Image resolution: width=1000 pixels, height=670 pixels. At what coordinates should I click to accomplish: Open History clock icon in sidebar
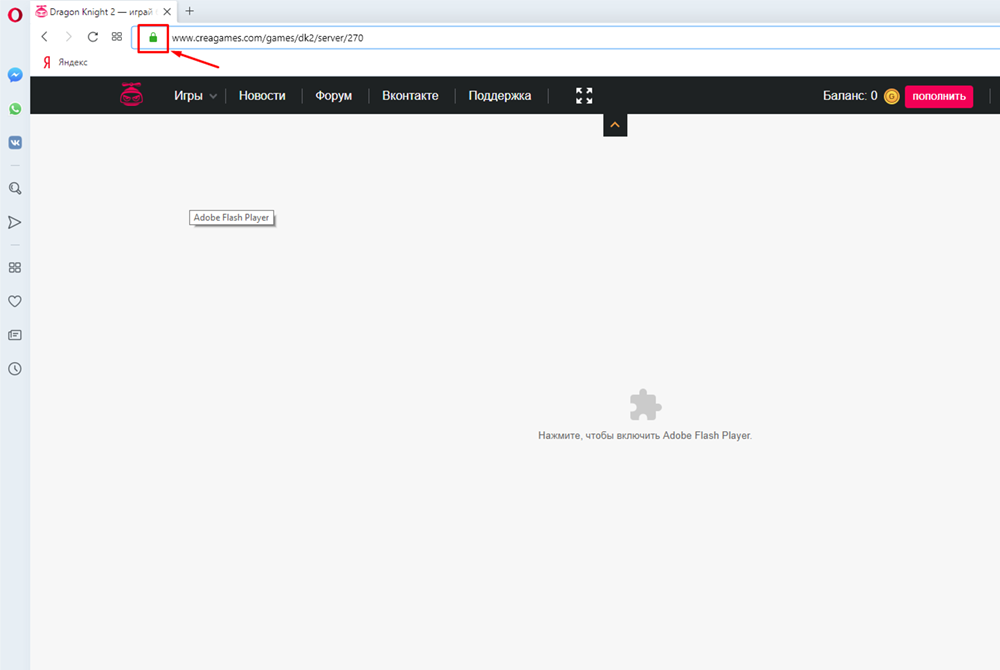click(x=15, y=368)
